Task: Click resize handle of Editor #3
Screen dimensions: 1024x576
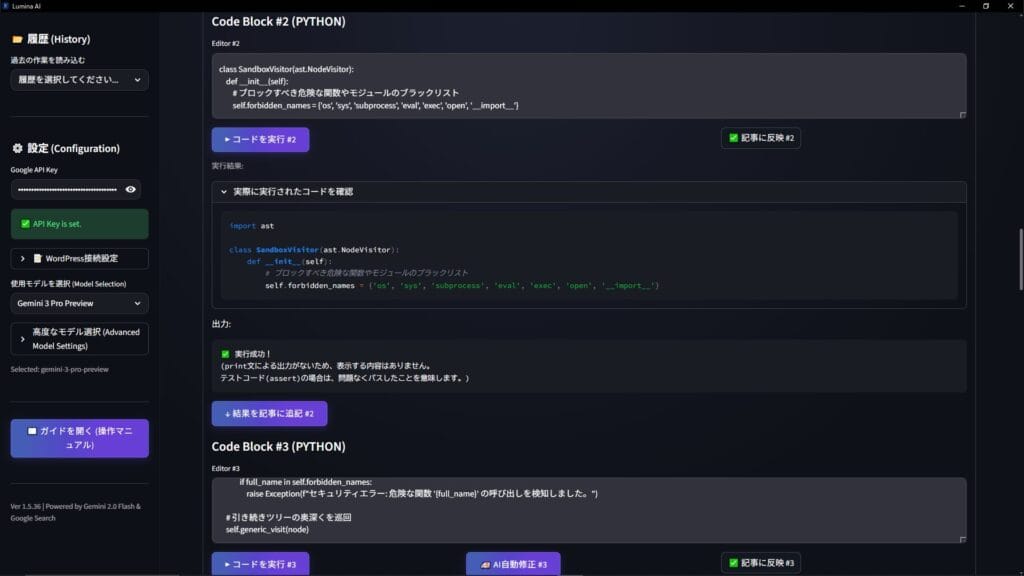Action: pyautogui.click(x=962, y=539)
